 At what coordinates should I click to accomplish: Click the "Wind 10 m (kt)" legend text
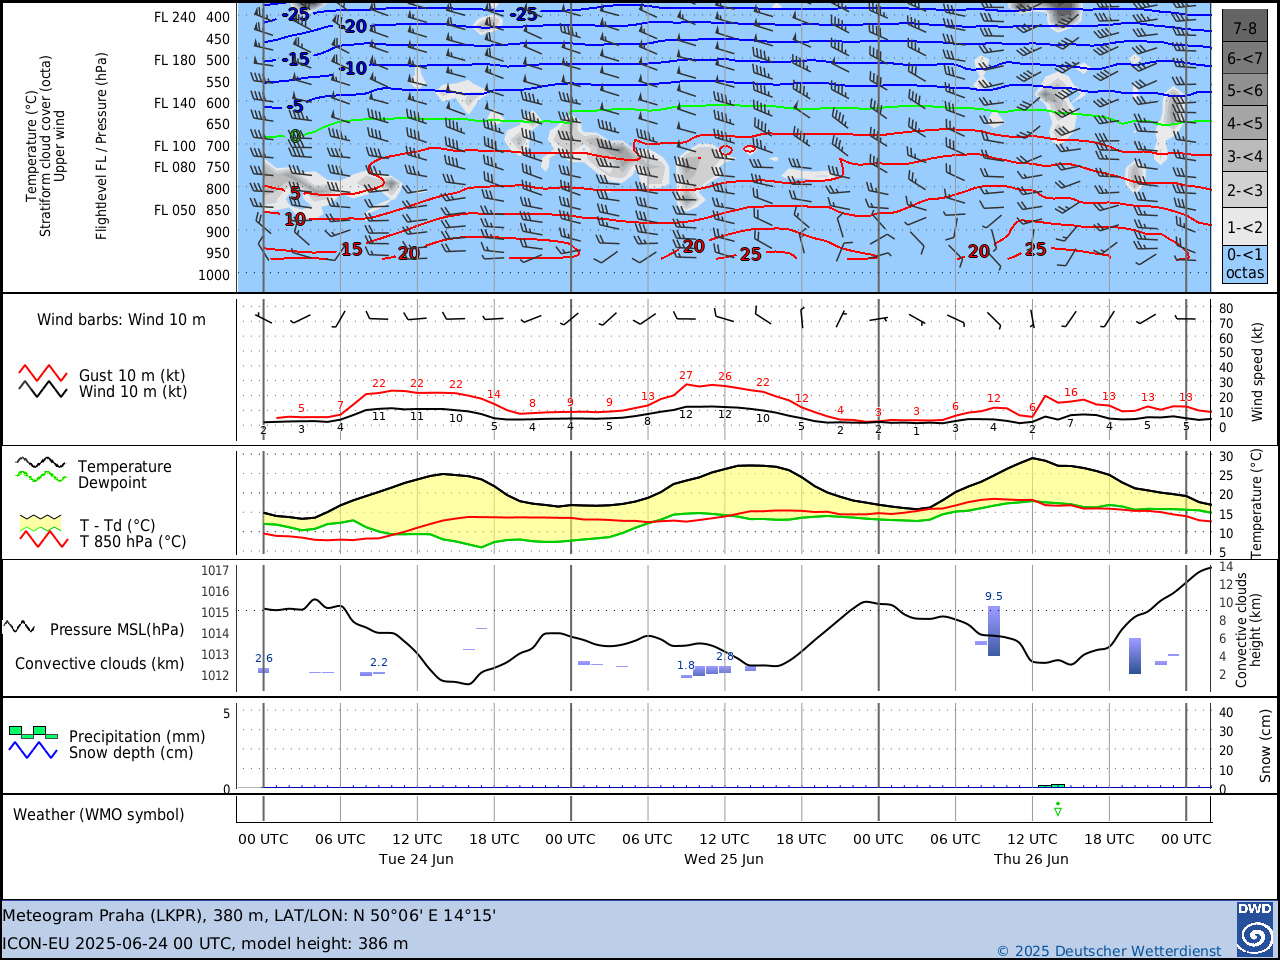pyautogui.click(x=133, y=392)
